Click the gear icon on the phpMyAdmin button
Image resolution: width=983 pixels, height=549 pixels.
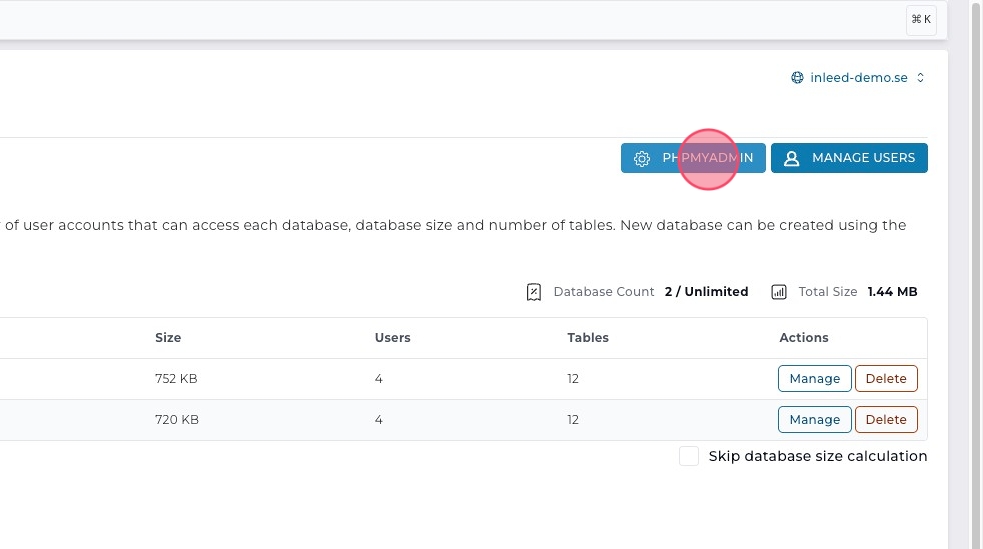coord(643,158)
